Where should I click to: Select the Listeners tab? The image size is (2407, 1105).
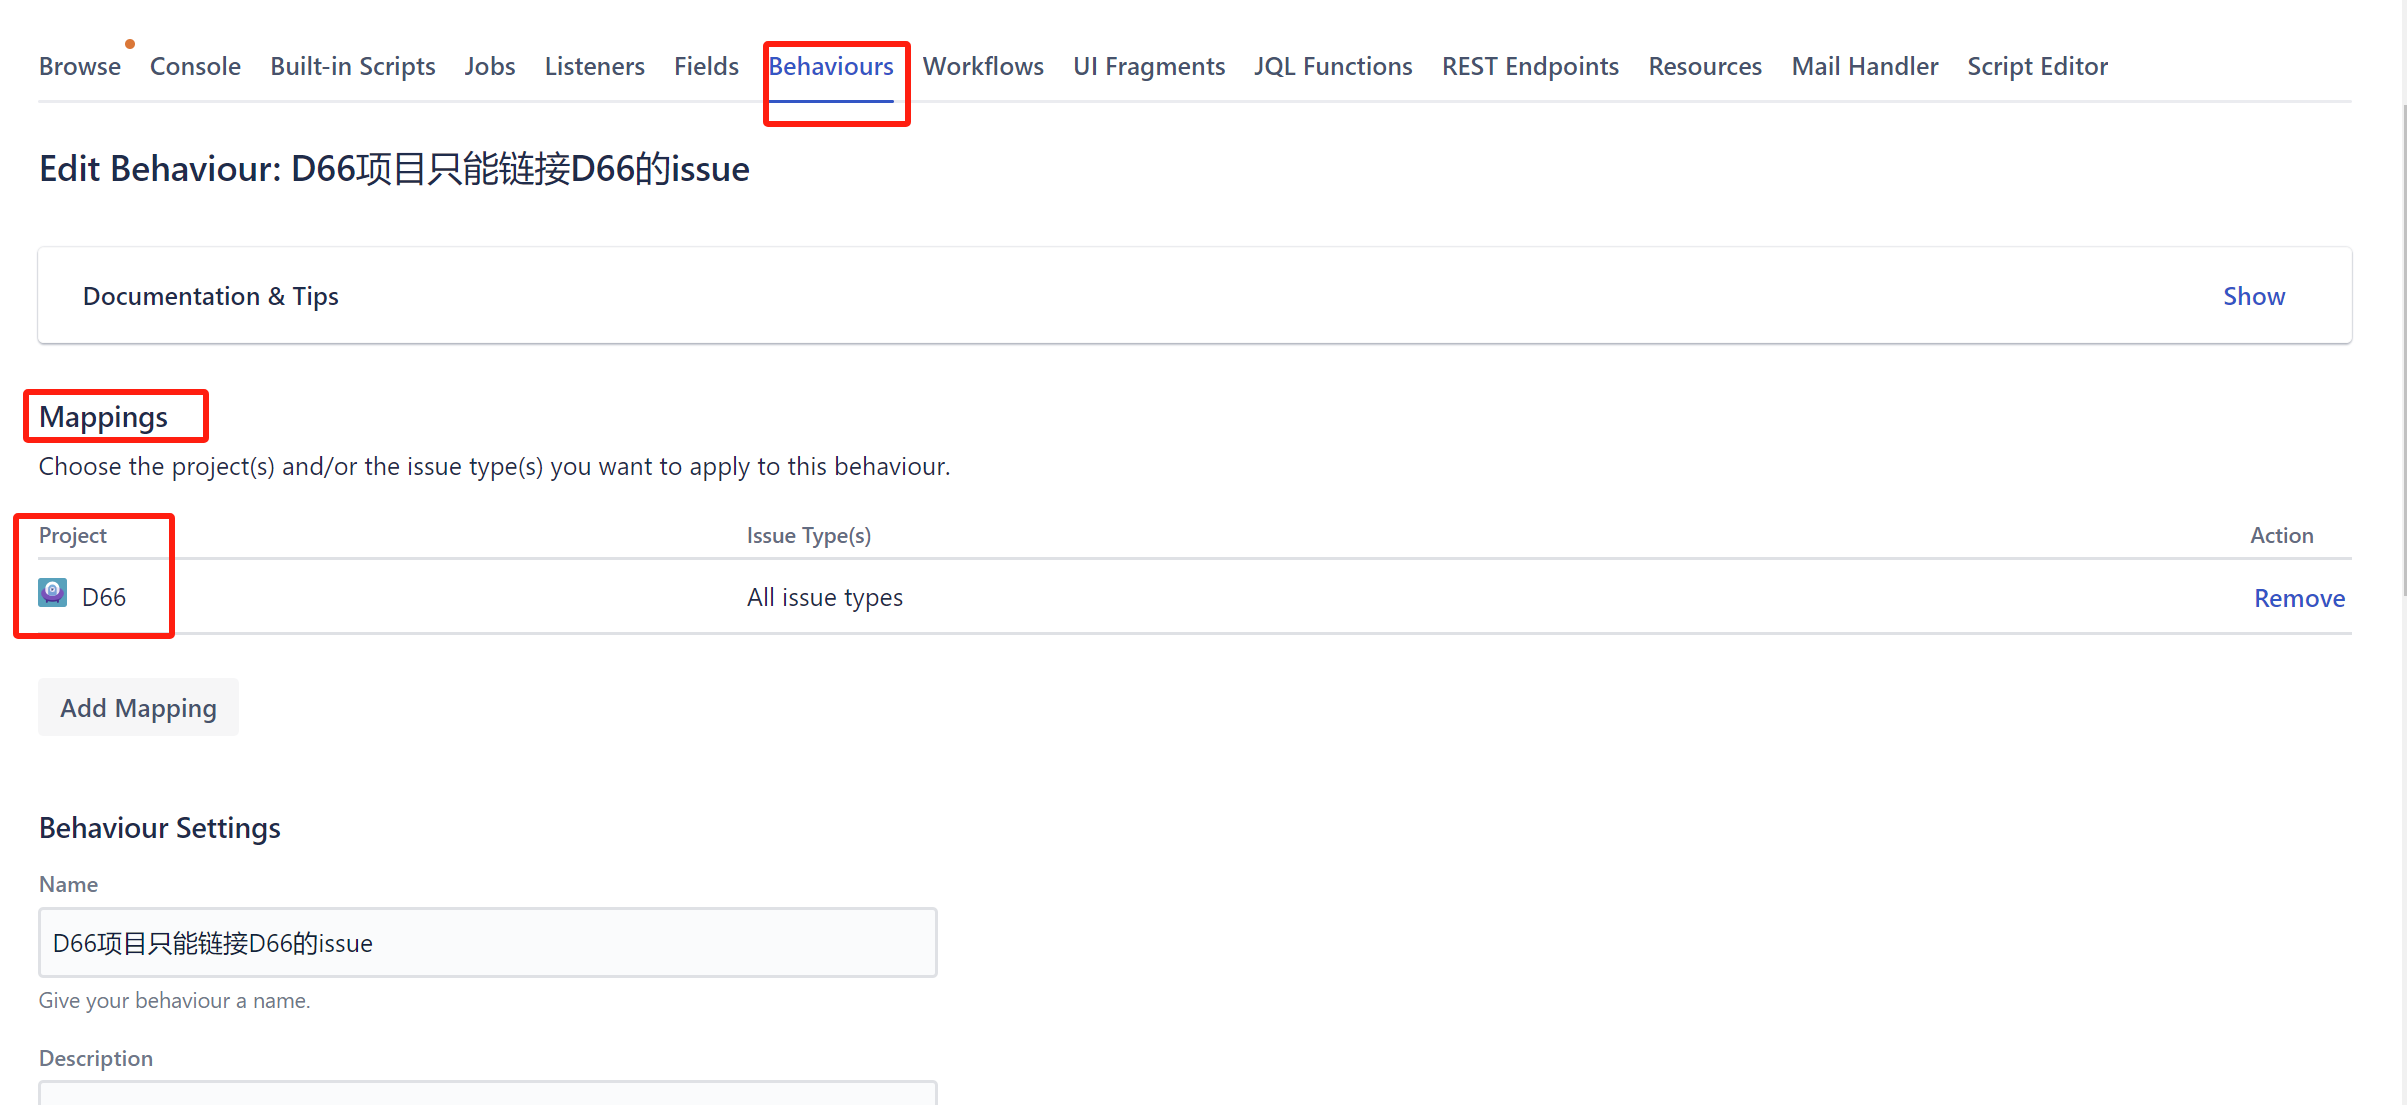click(x=594, y=66)
